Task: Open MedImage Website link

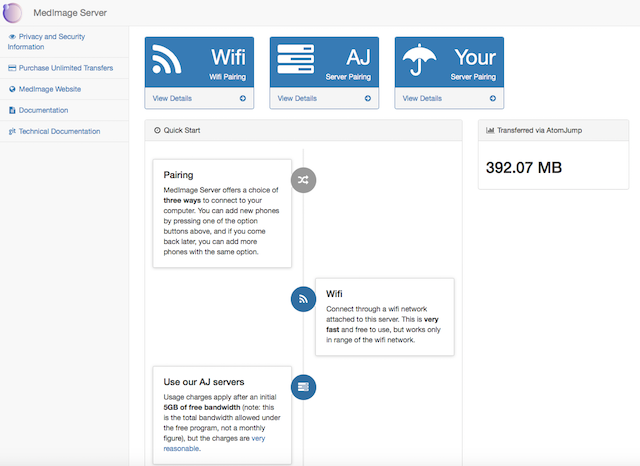Action: click(50, 89)
